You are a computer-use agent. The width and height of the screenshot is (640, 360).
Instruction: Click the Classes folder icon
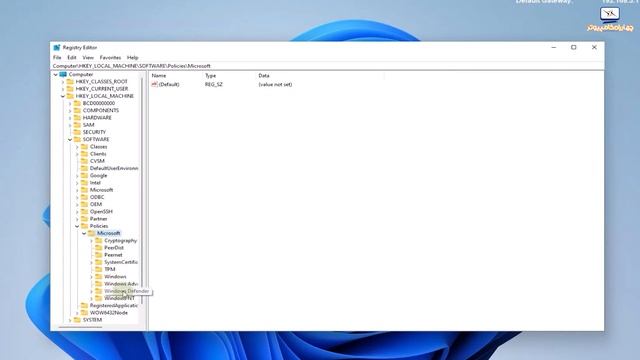pos(84,147)
